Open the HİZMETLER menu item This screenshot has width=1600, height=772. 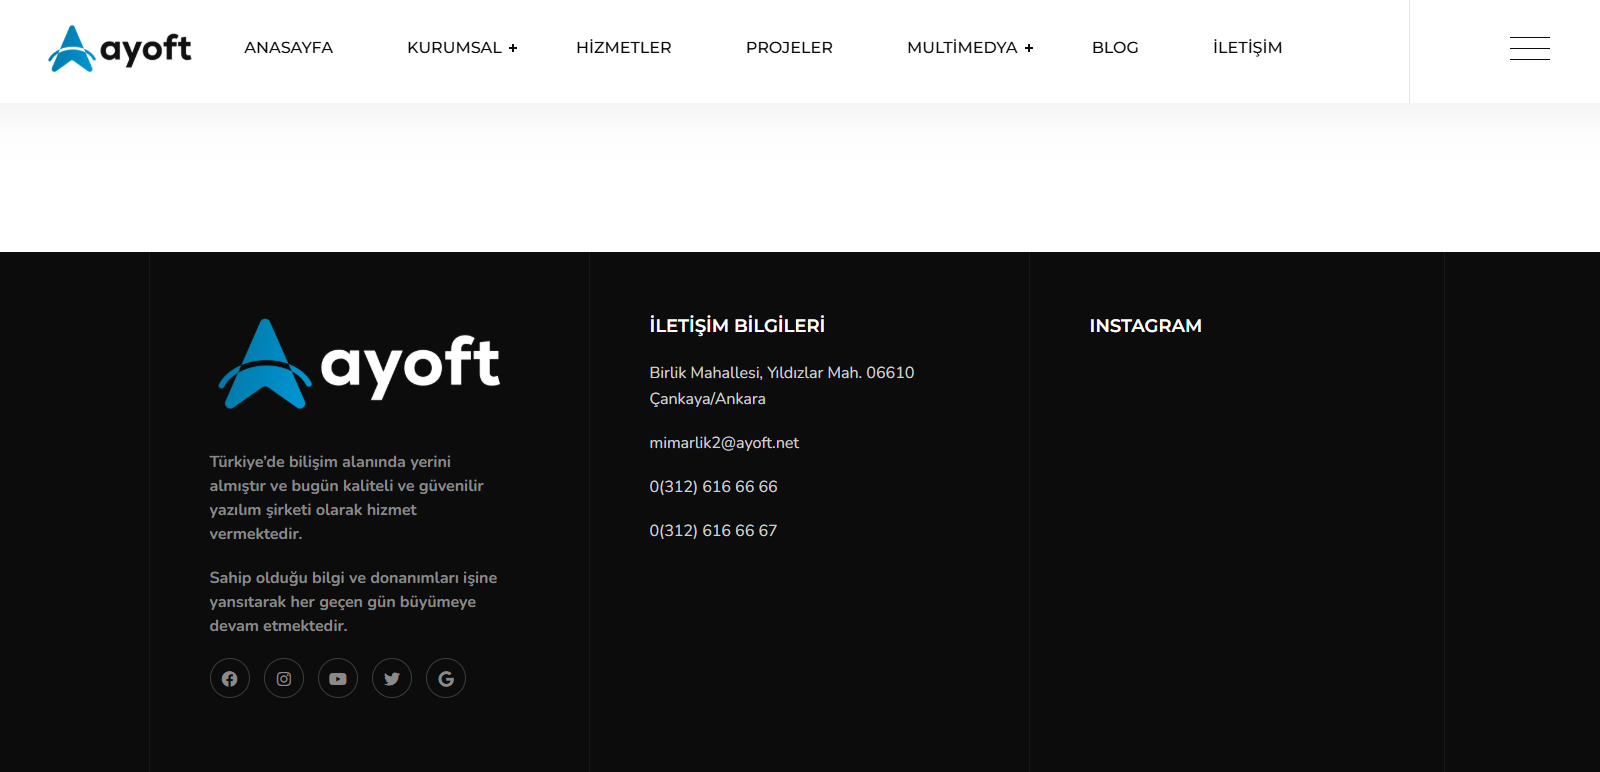623,48
